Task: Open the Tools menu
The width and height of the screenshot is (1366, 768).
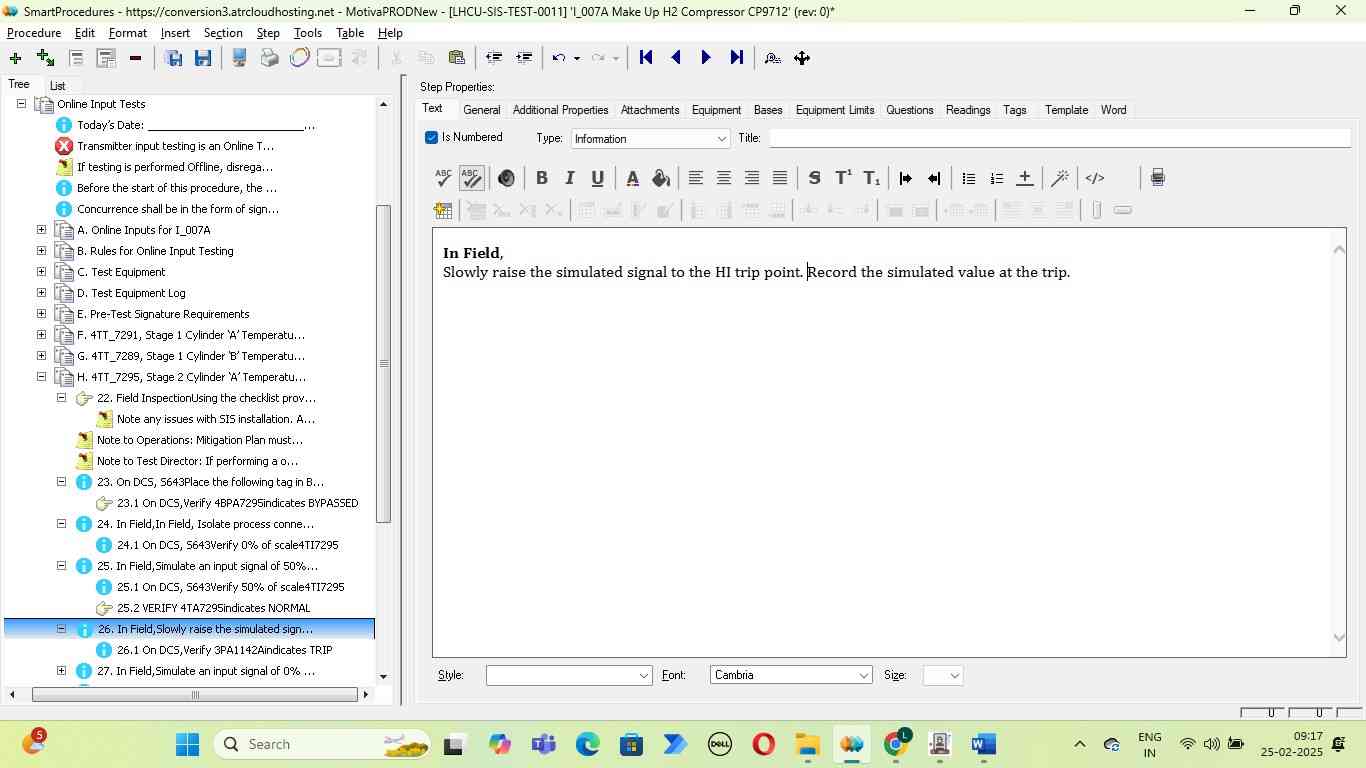Action: coord(308,33)
